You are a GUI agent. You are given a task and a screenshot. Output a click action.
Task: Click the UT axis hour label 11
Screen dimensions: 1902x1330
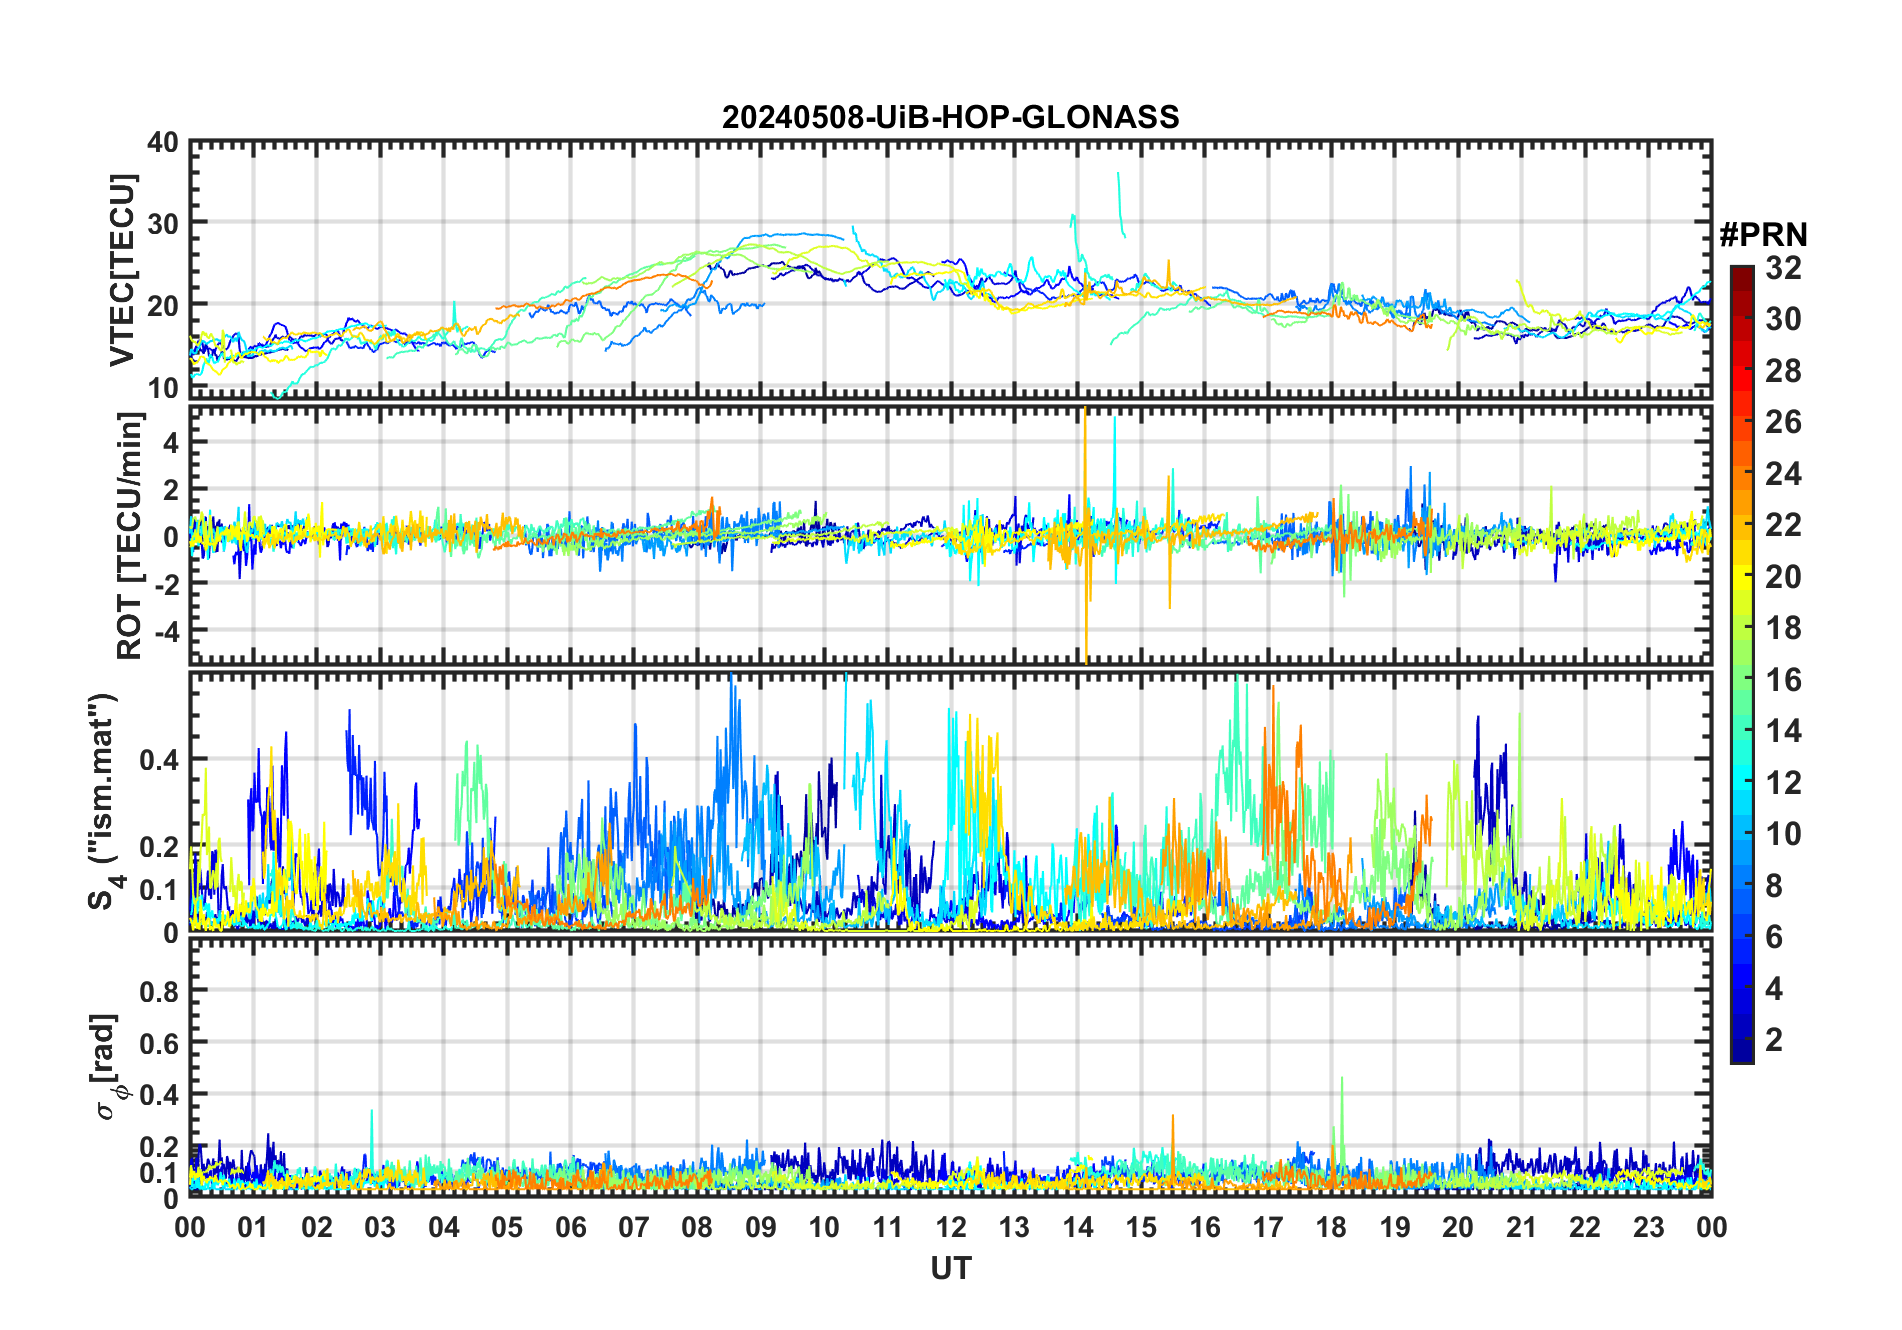coord(888,1227)
